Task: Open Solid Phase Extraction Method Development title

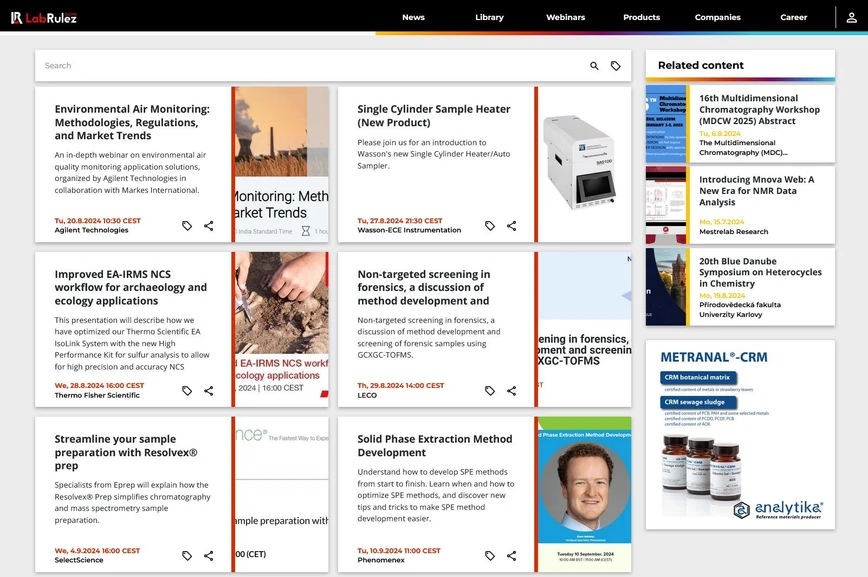Action: coord(435,446)
